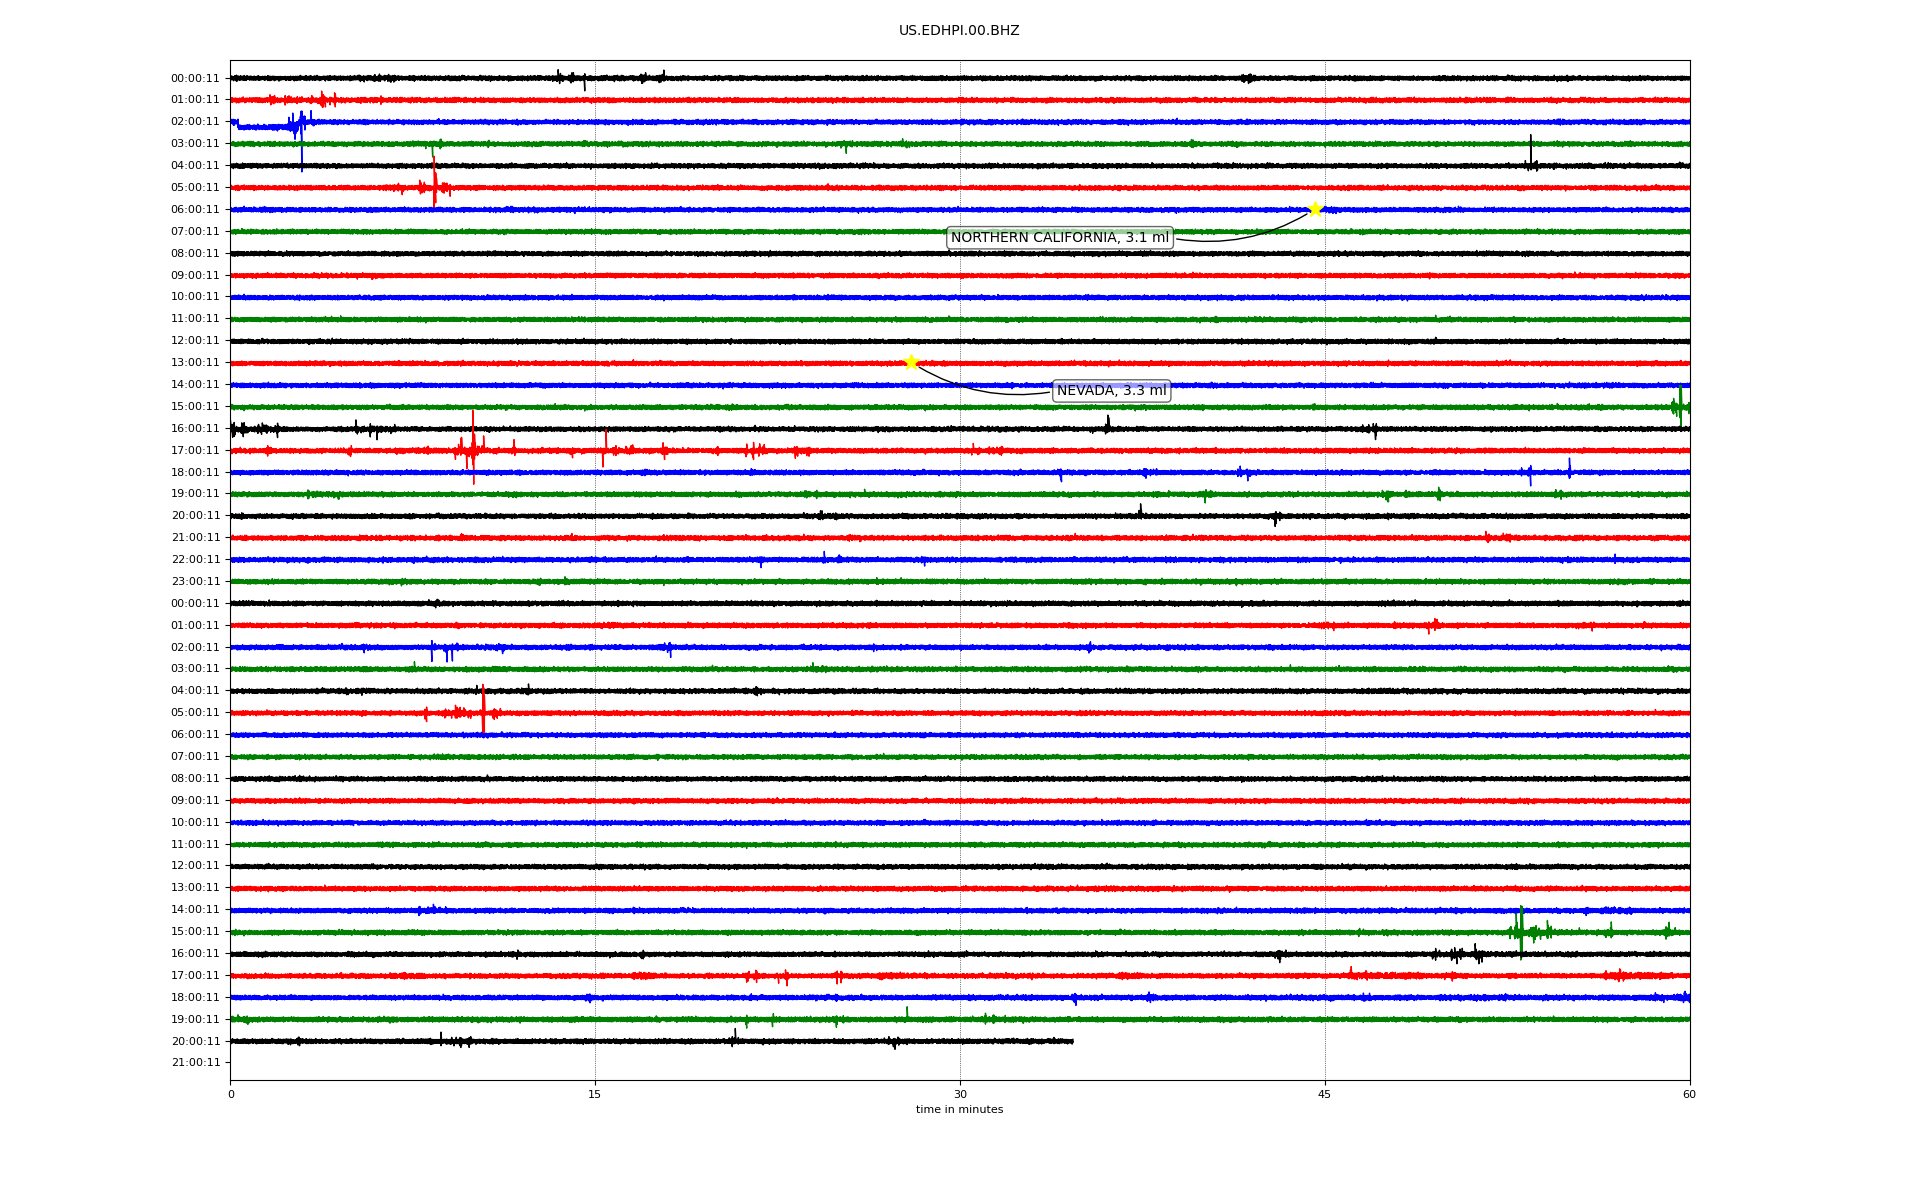The image size is (1920, 1200).
Task: Click the 60 tick label on the time axis
Action: click(x=1689, y=1094)
